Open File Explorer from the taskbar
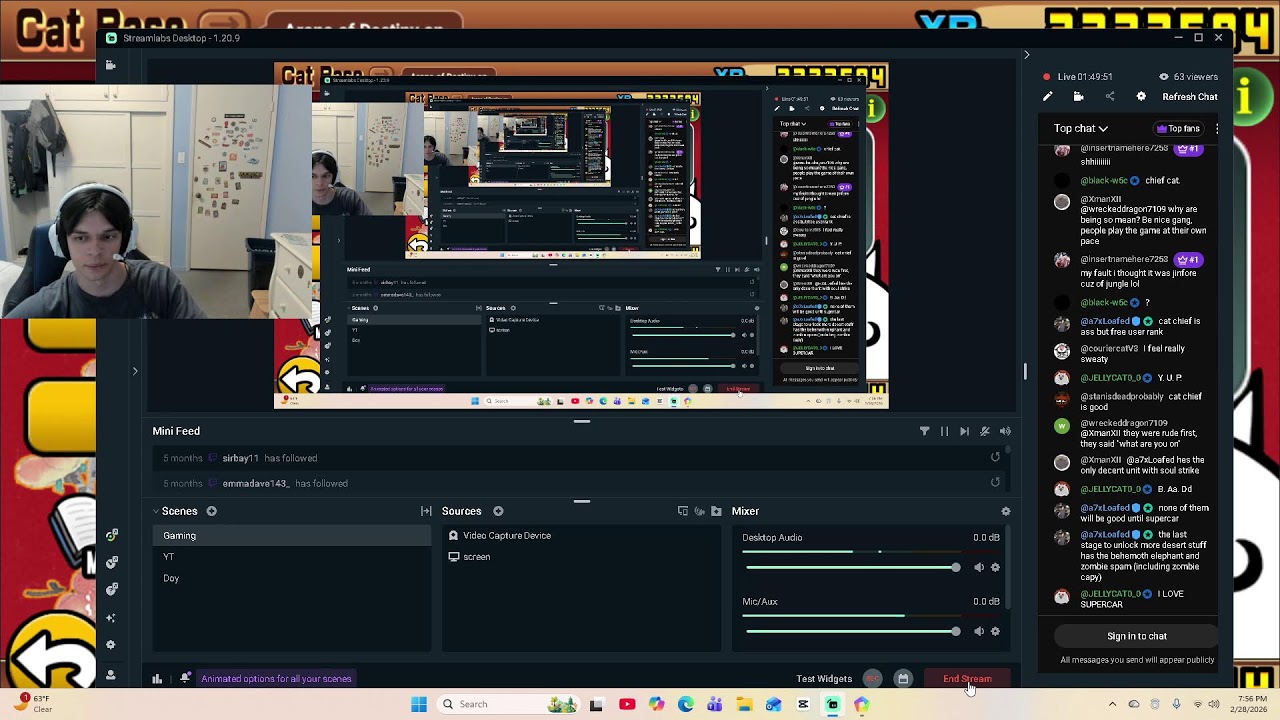This screenshot has width=1280, height=720. [x=744, y=704]
